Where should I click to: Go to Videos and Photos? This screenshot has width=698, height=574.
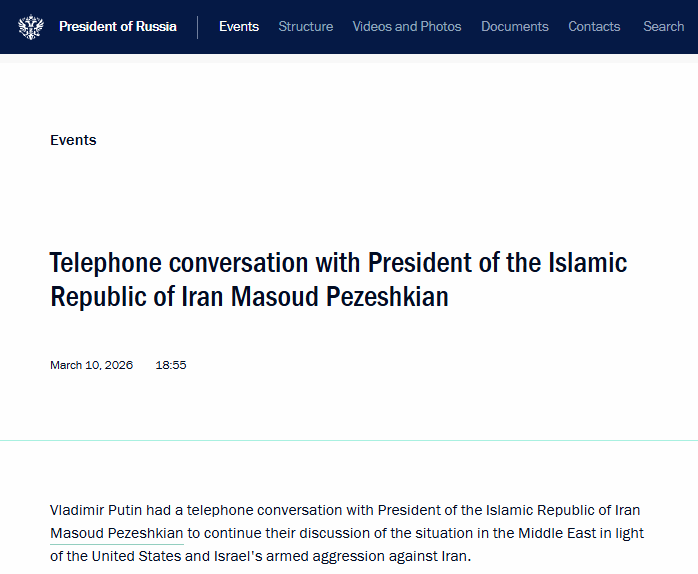pos(407,27)
